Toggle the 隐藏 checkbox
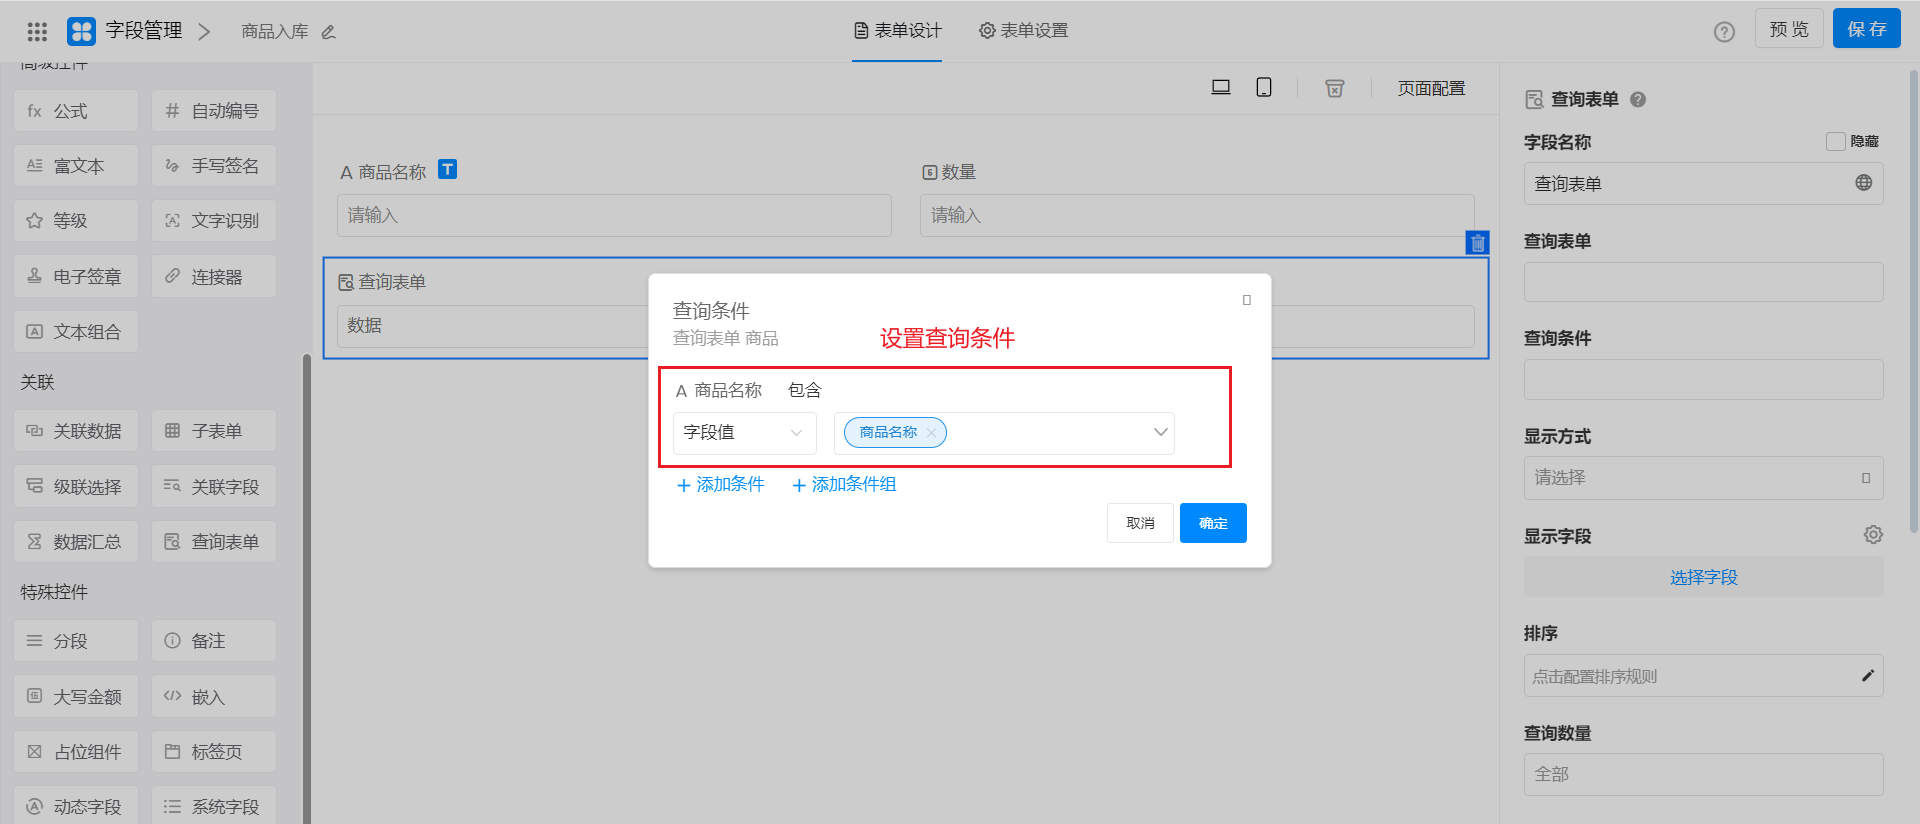The image size is (1920, 824). point(1836,142)
